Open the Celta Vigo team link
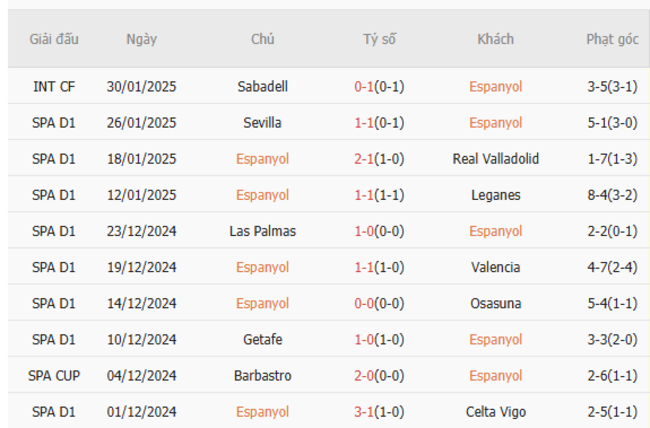The width and height of the screenshot is (650, 428). (x=495, y=411)
